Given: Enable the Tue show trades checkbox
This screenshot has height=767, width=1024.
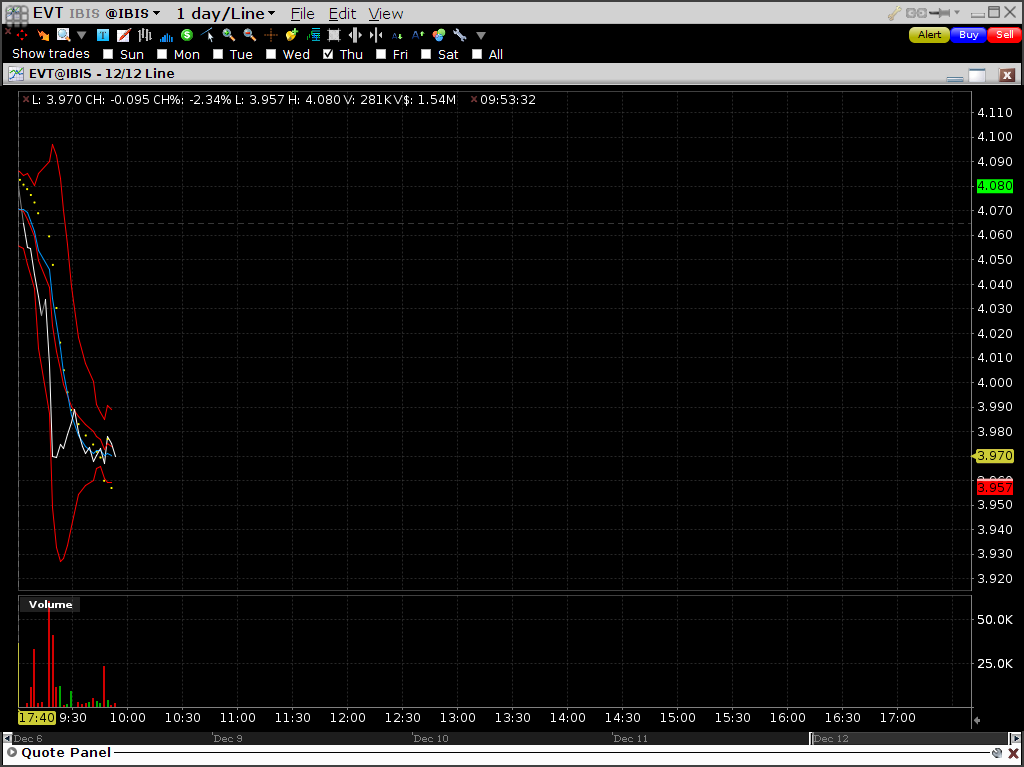Looking at the screenshot, I should tap(218, 54).
